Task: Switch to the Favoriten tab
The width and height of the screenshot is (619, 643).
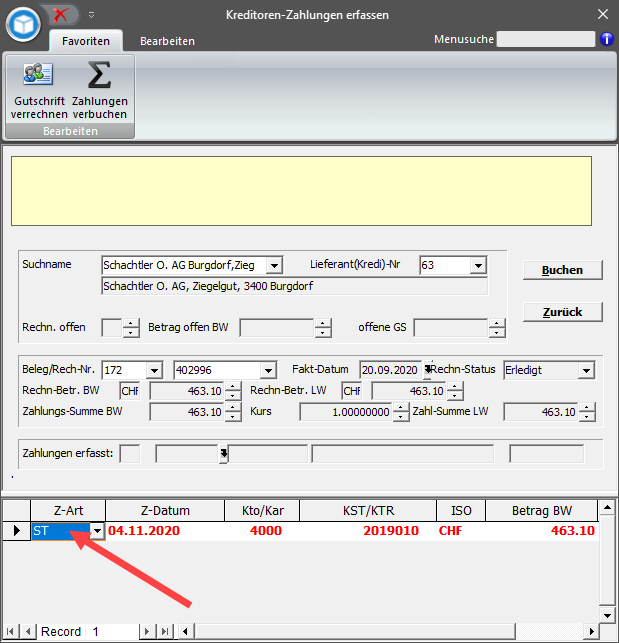Action: (86, 41)
